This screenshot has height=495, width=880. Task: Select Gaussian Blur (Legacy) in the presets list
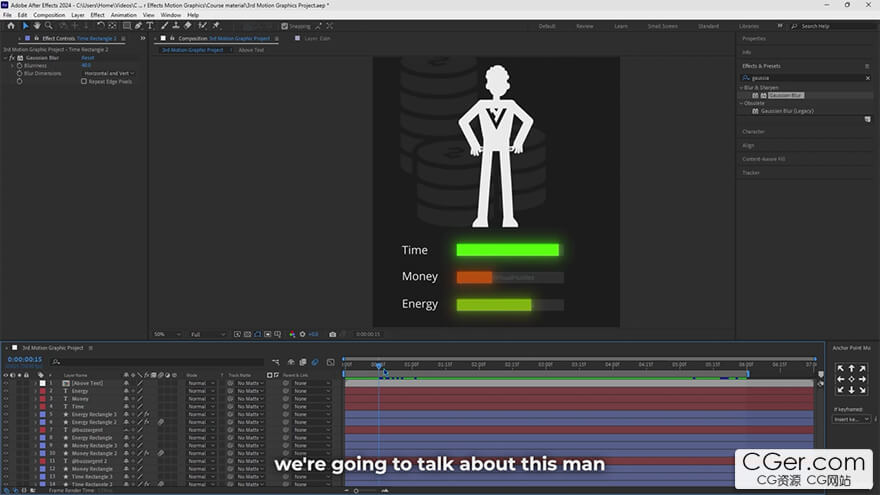[785, 111]
